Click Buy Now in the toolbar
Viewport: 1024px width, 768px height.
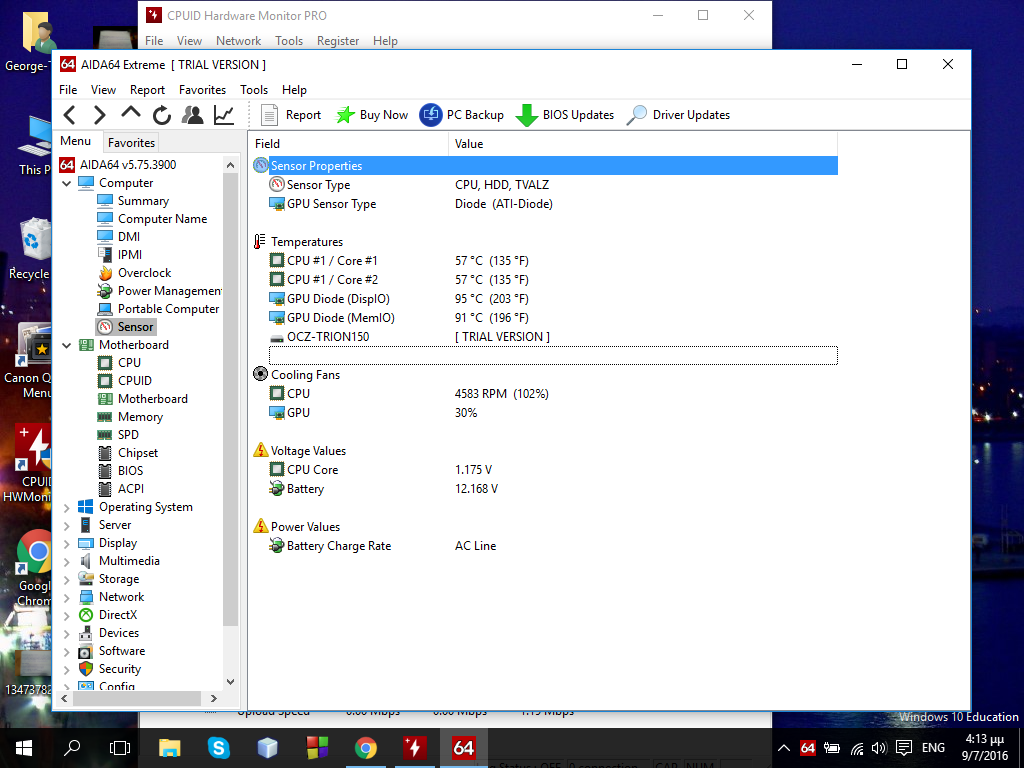coord(372,115)
